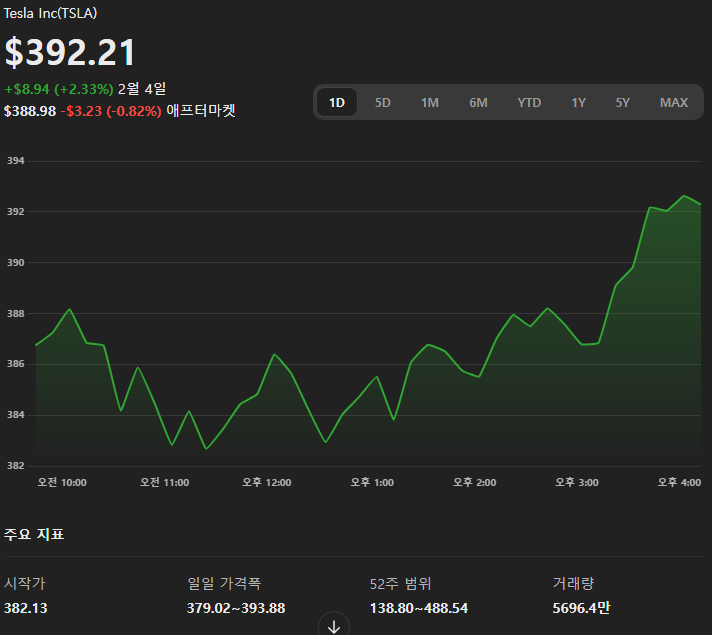The width and height of the screenshot is (712, 635).
Task: Click the $392.21 current price
Action: click(70, 52)
